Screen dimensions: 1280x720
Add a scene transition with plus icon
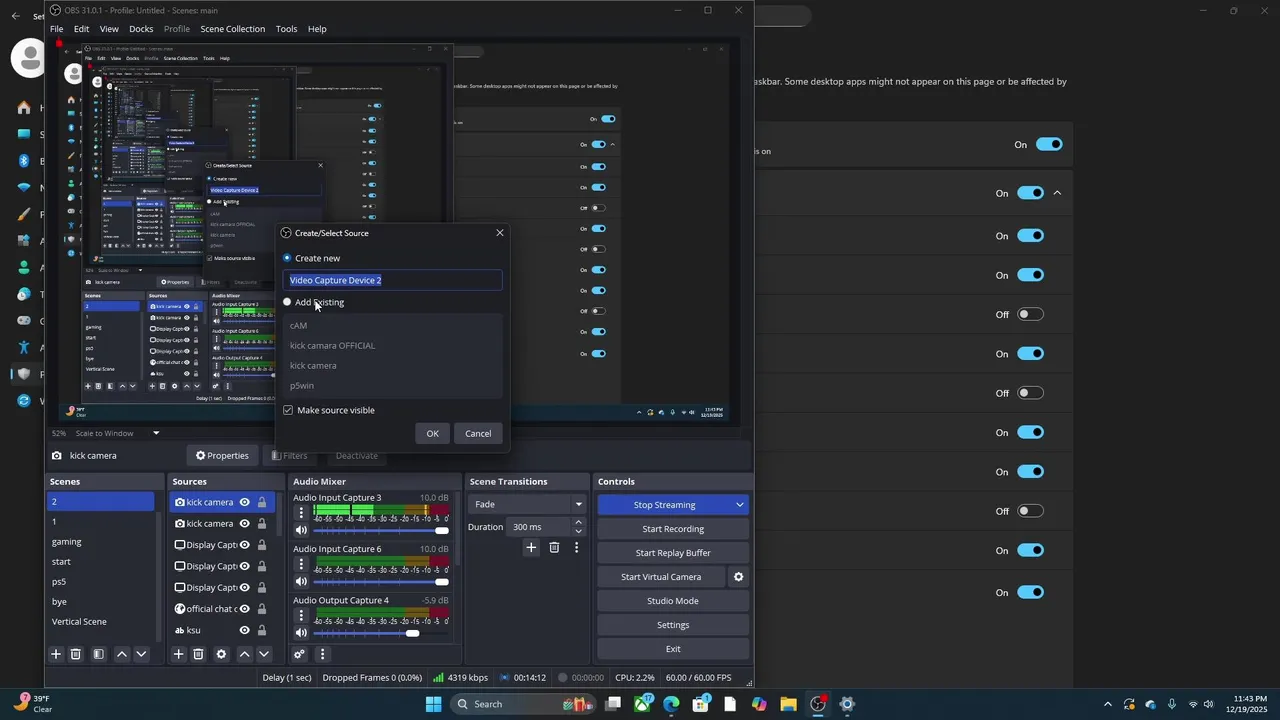pos(531,548)
